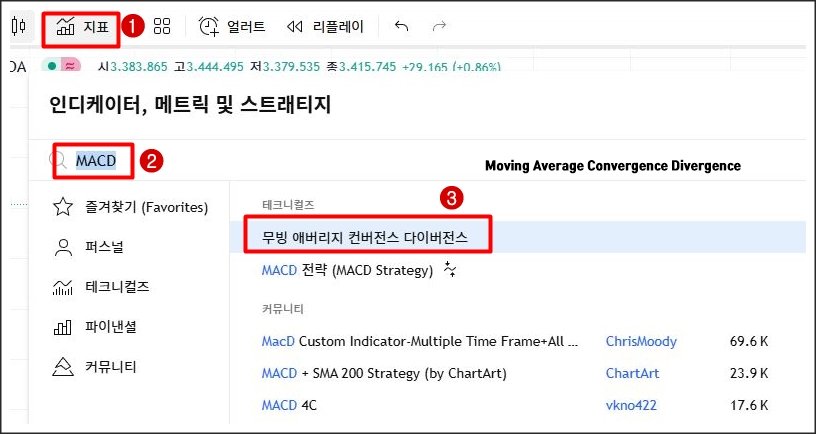Click the close price value 3,415.745

pos(367,67)
